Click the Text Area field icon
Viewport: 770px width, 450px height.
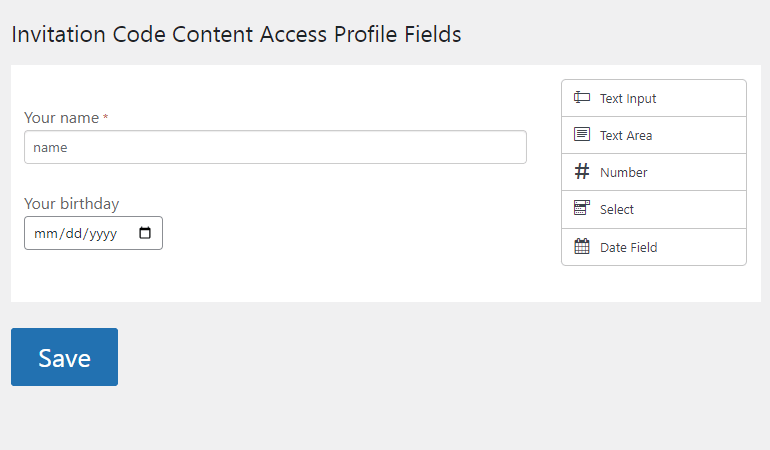pos(582,135)
